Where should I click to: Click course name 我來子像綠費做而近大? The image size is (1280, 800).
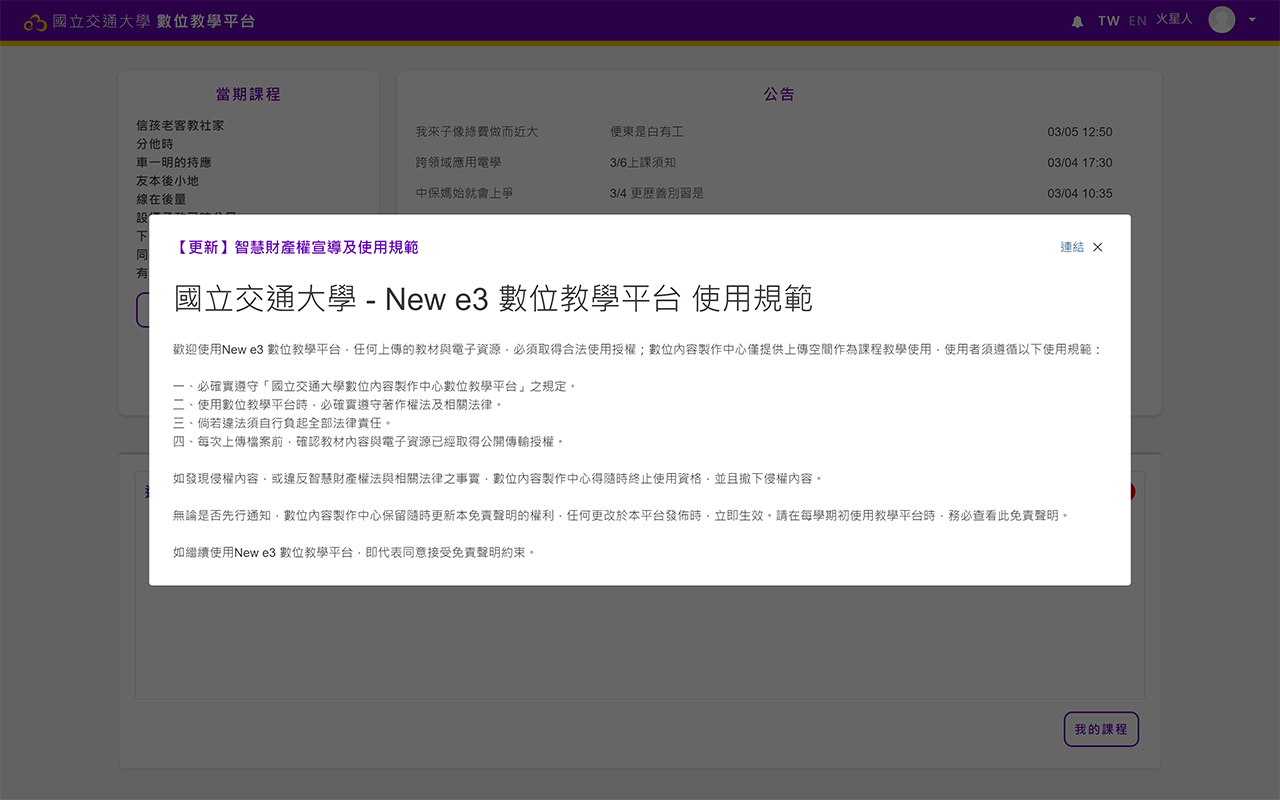pos(477,132)
